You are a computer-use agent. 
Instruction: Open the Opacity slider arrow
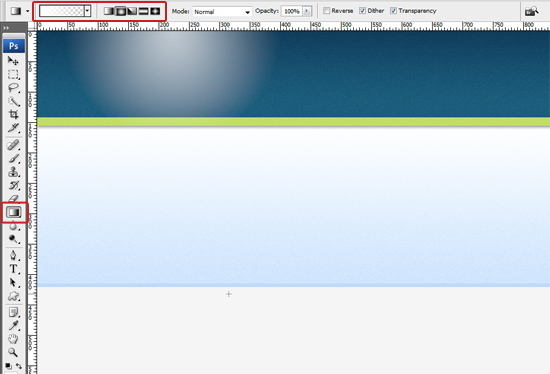click(x=307, y=11)
